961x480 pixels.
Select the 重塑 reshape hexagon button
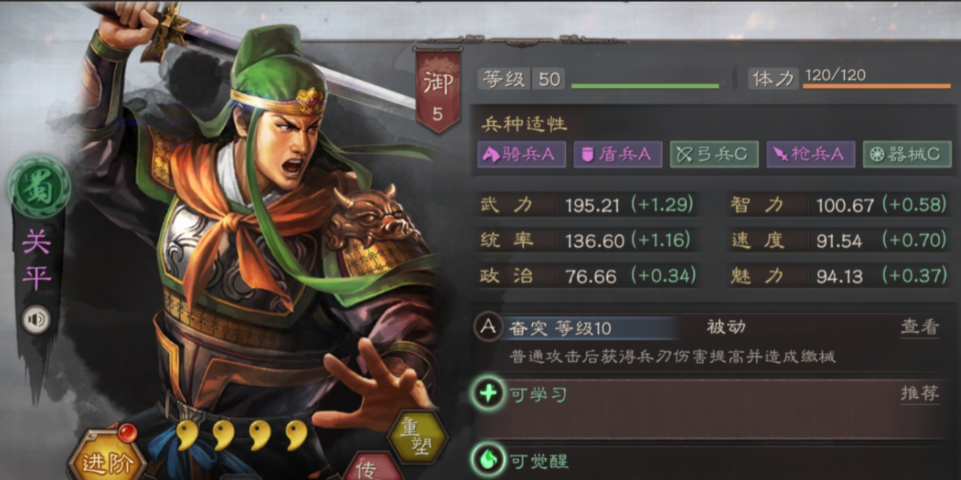pos(417,436)
